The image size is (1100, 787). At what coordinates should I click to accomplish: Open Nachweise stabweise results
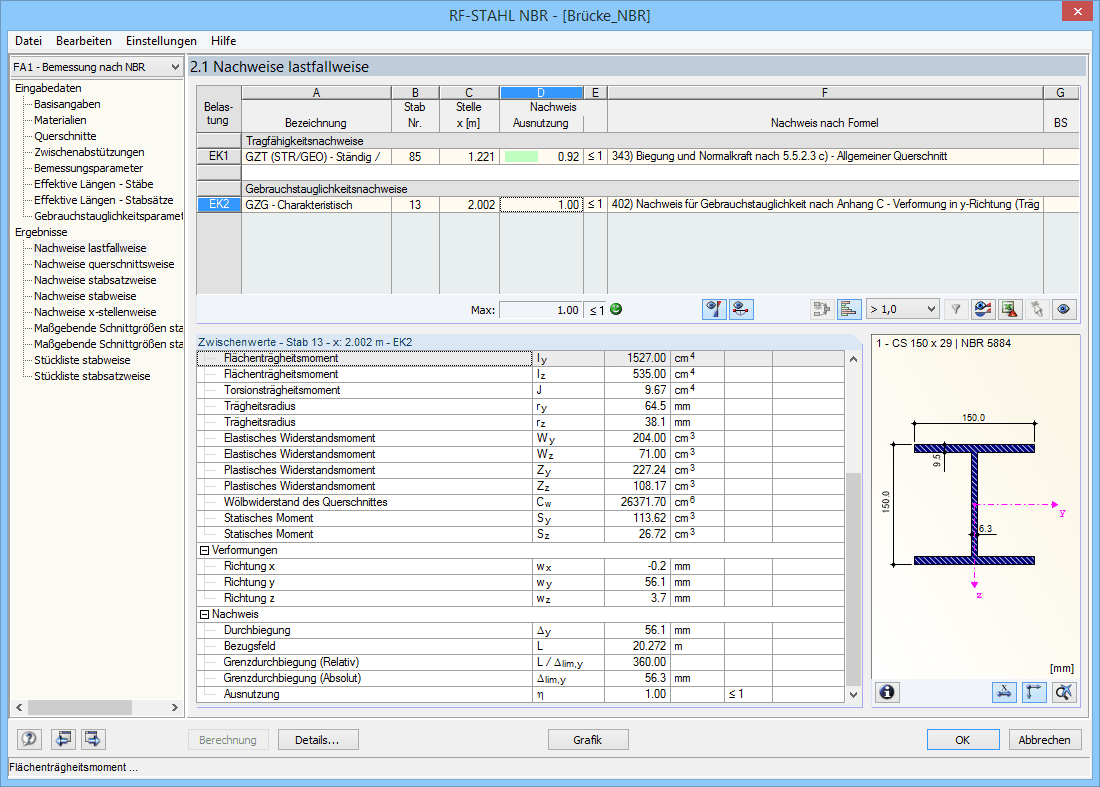[85, 296]
